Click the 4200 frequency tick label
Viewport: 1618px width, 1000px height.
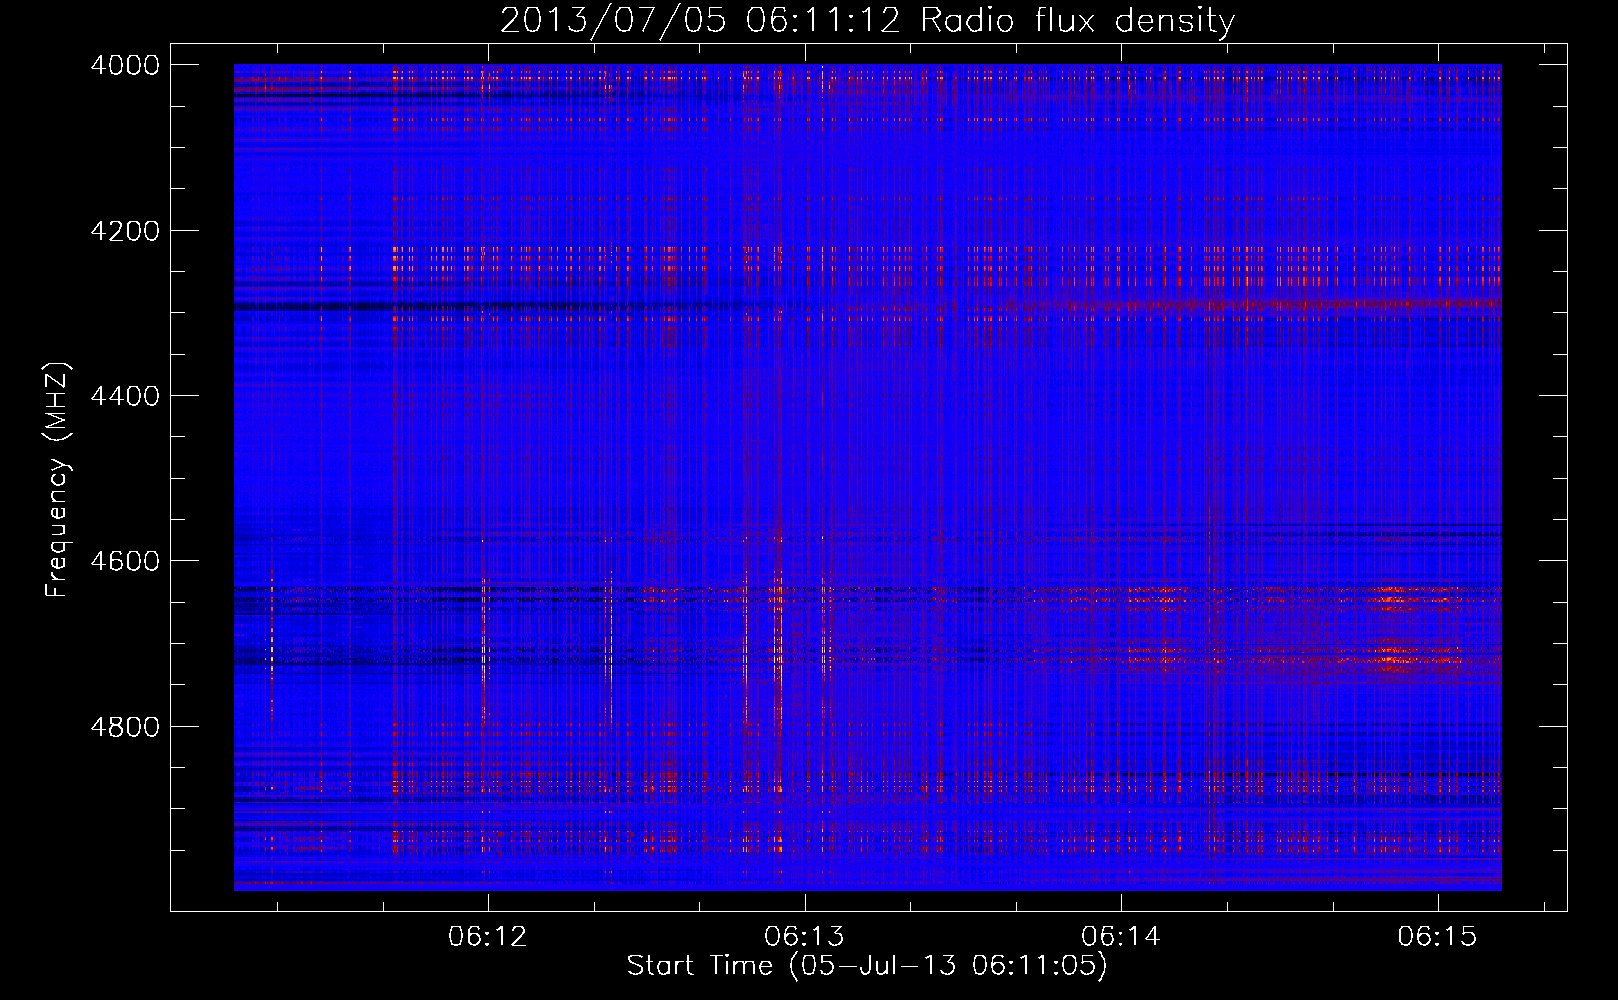(x=125, y=231)
